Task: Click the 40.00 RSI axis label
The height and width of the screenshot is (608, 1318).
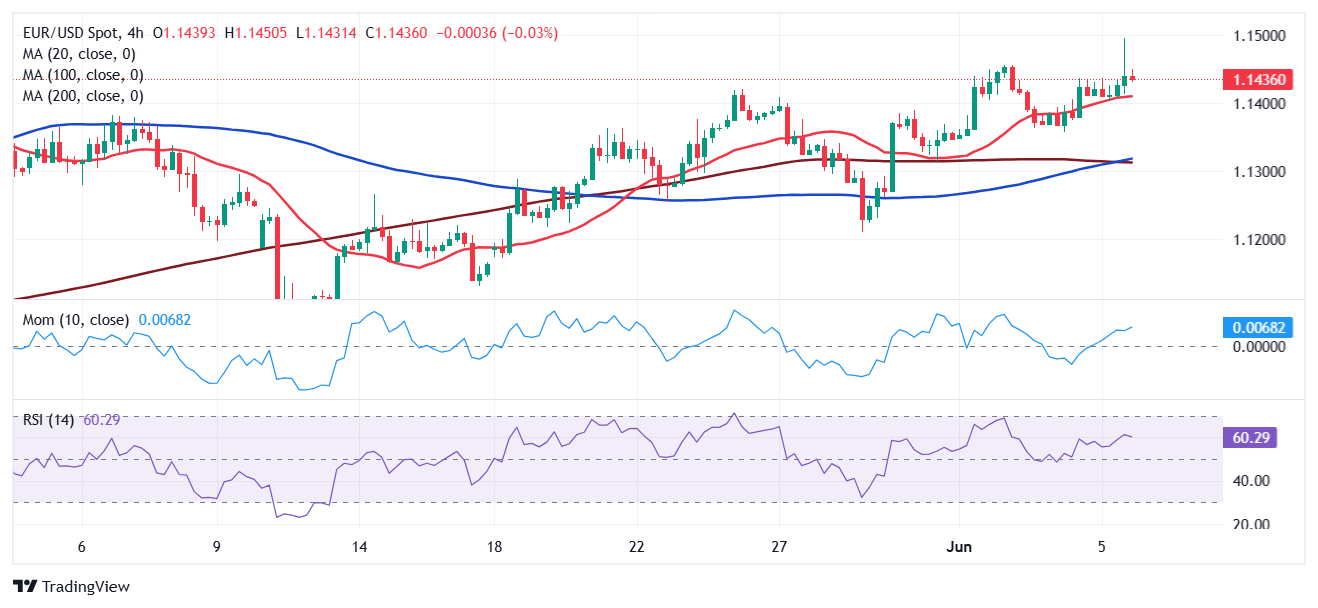Action: click(1250, 481)
